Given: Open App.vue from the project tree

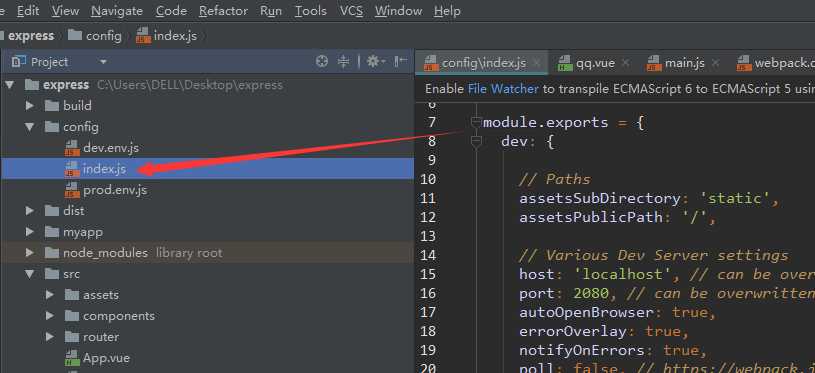Looking at the screenshot, I should pos(106,358).
